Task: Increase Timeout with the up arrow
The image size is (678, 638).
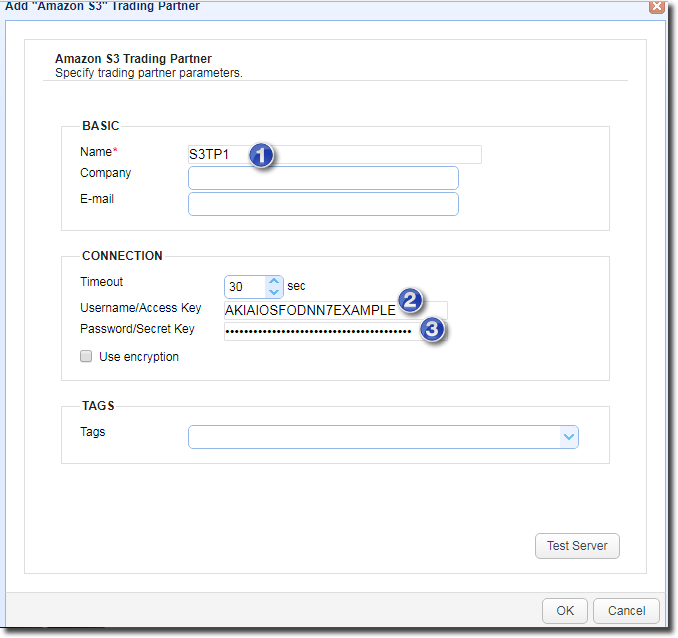Action: pyautogui.click(x=274, y=281)
